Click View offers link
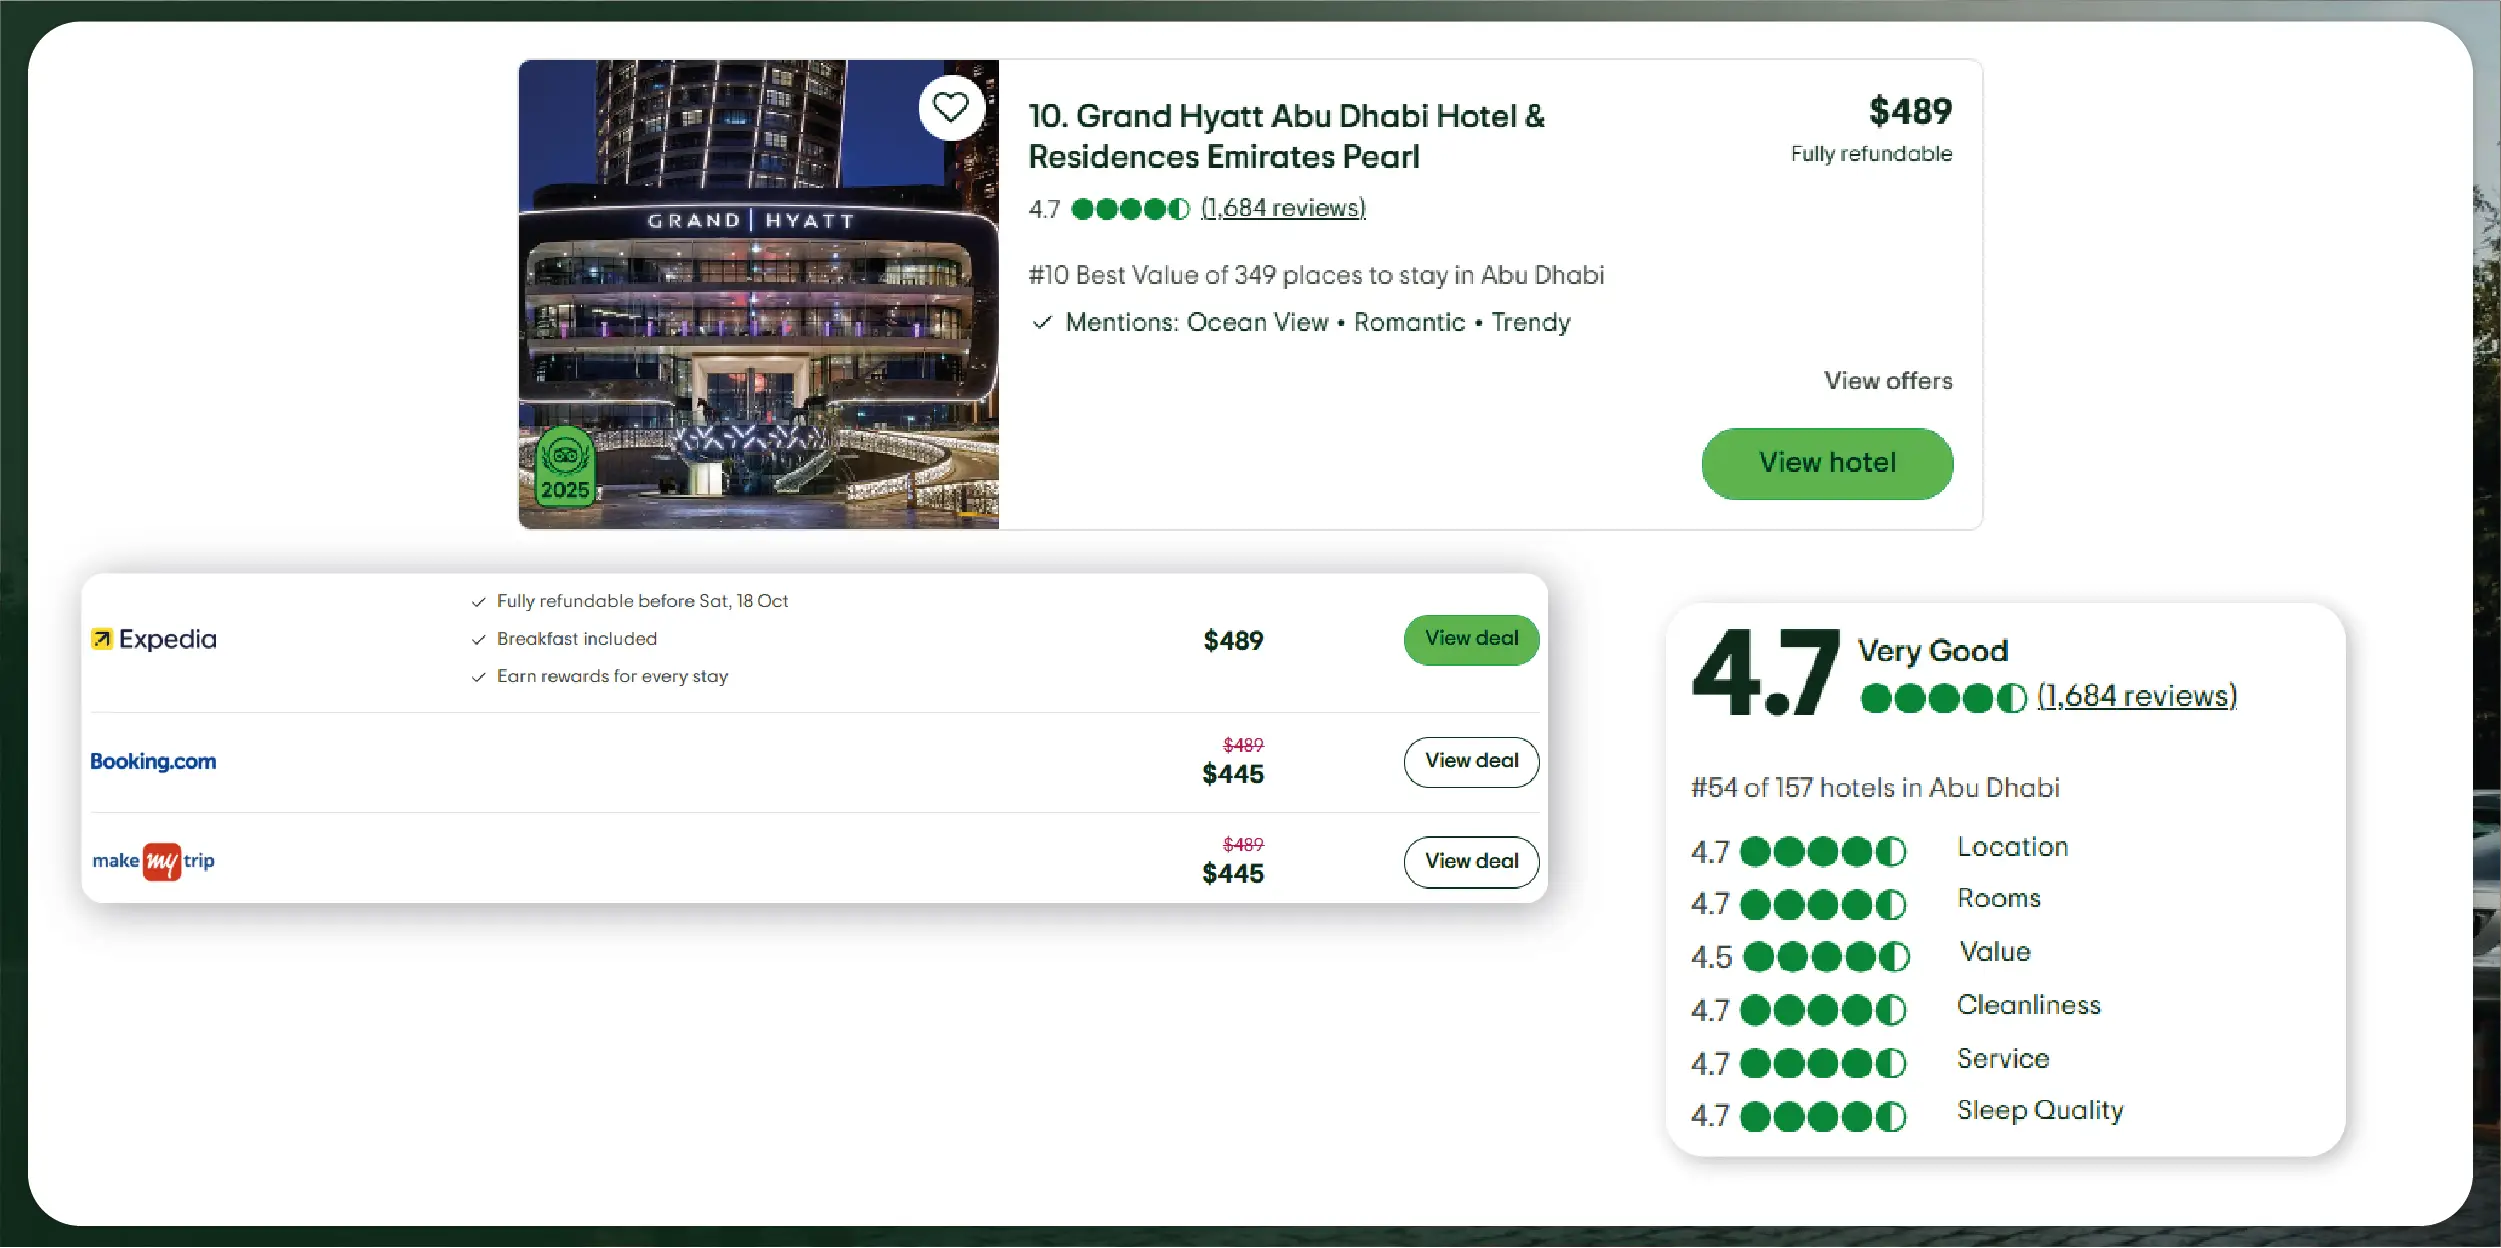 point(1887,381)
